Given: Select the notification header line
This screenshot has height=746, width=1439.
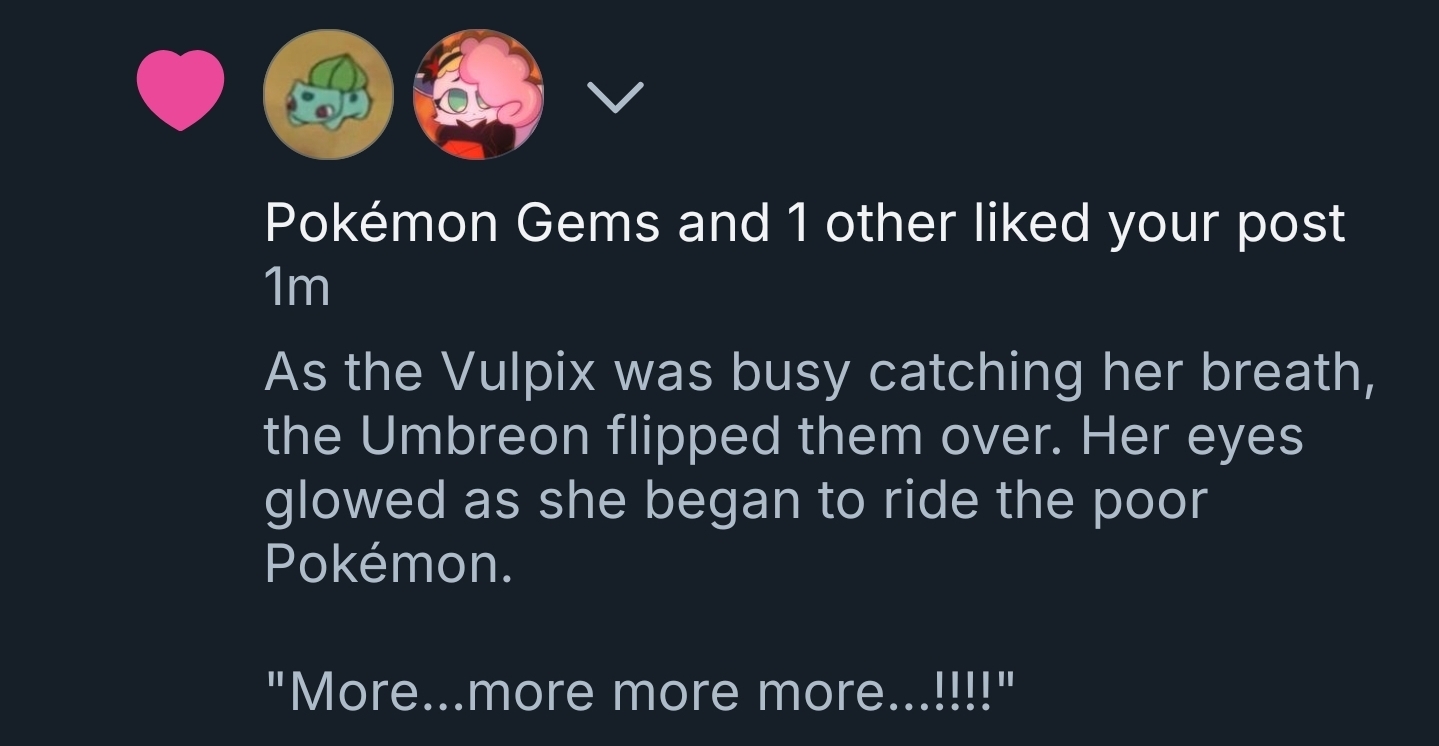Looking at the screenshot, I should pyautogui.click(x=804, y=222).
